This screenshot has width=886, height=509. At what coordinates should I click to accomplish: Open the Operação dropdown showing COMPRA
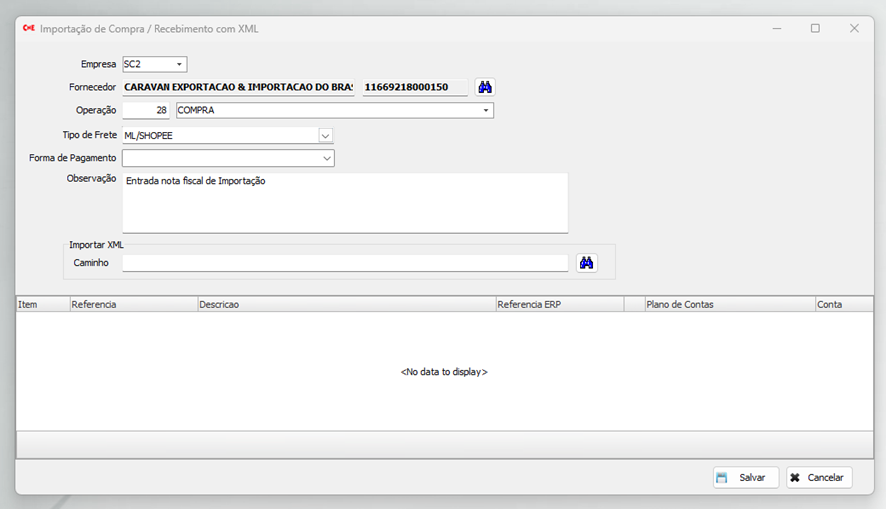tap(485, 110)
